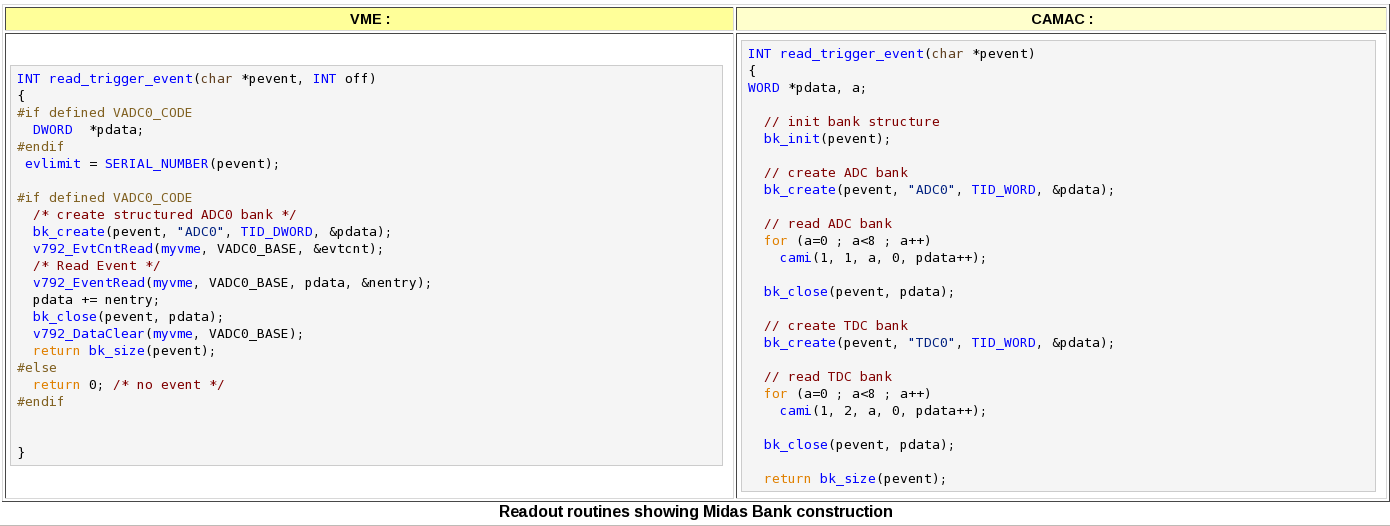
Task: Open read_trigger_event link in the VME code
Action: 121,78
